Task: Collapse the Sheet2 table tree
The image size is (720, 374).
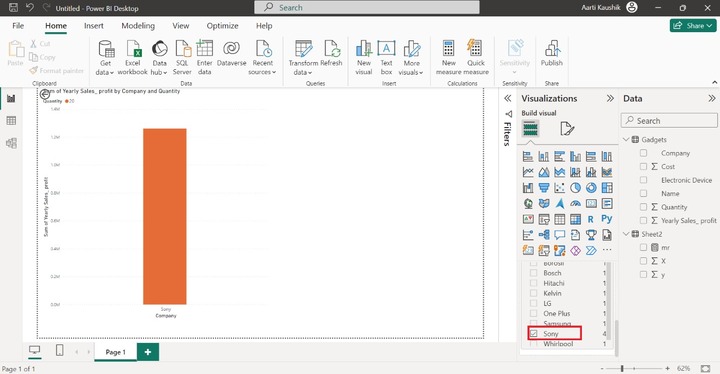Action: (x=626, y=234)
